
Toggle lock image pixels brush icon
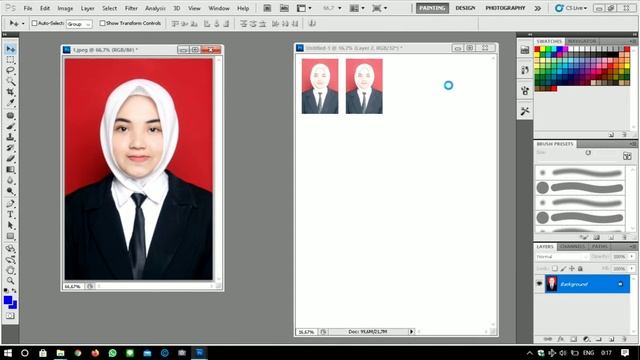click(x=563, y=269)
